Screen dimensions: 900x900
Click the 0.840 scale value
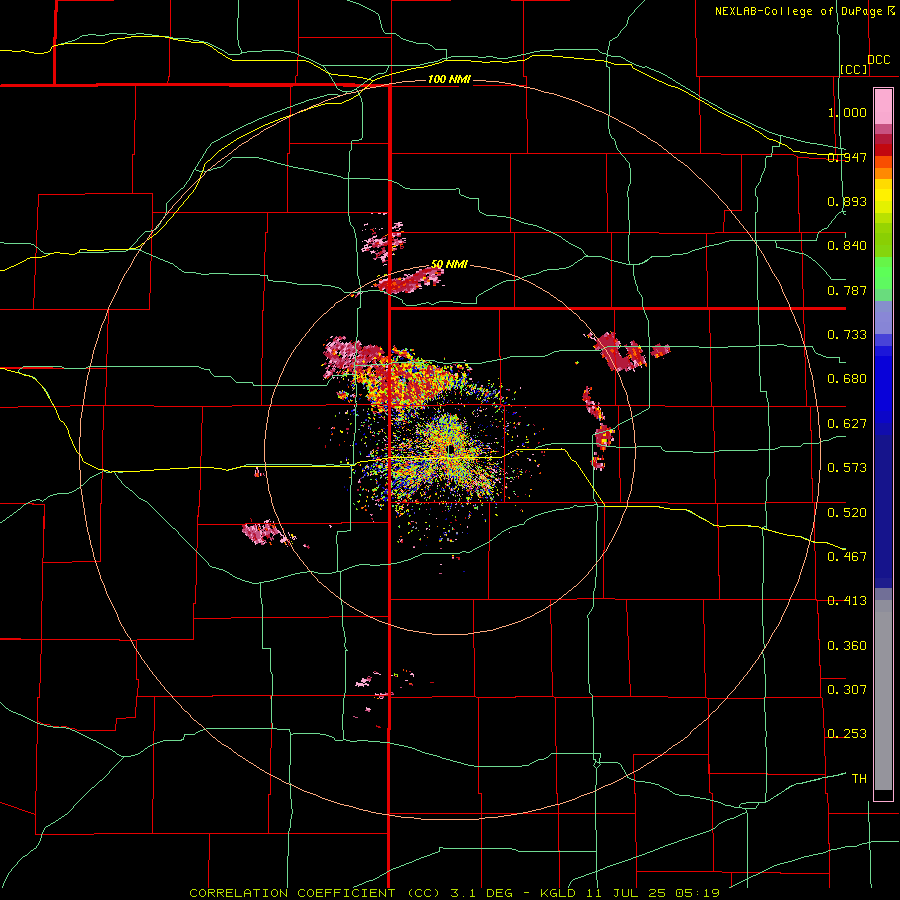point(847,246)
